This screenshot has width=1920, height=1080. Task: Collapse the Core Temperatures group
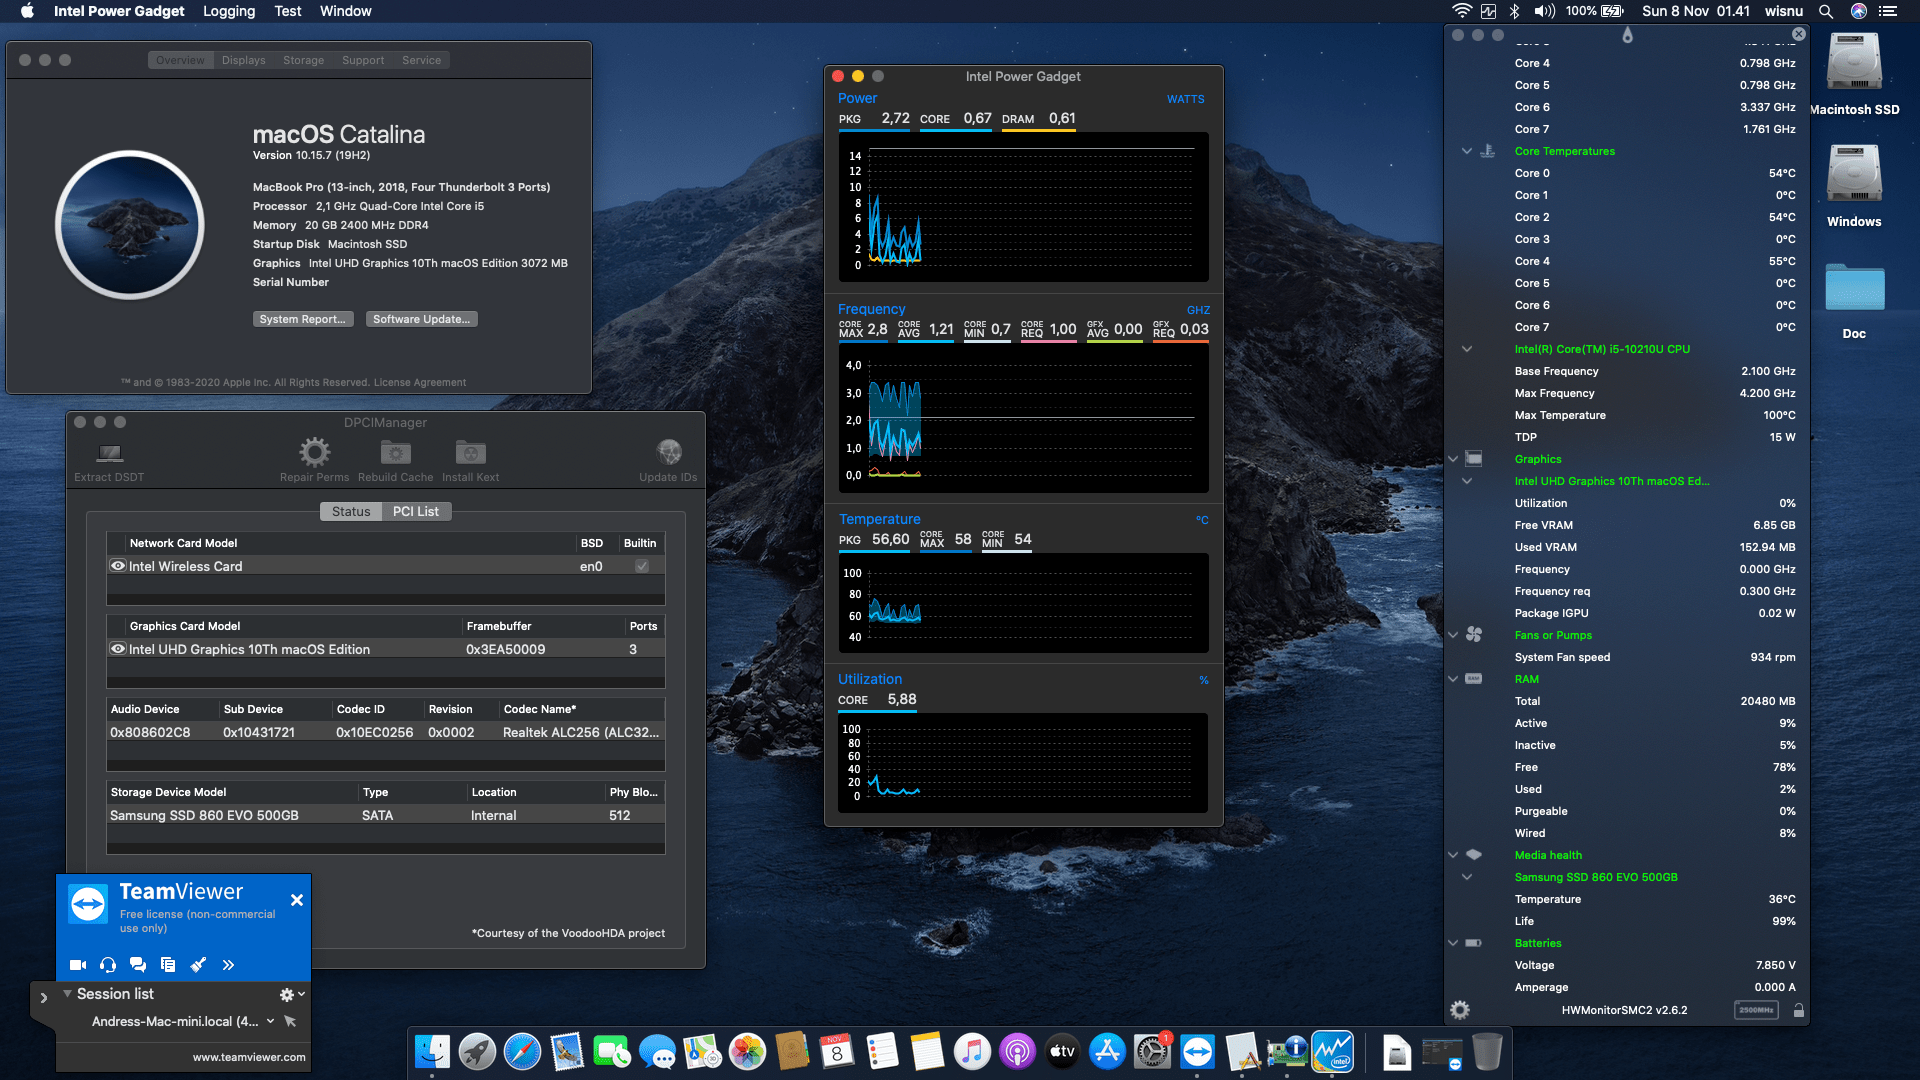click(1467, 151)
